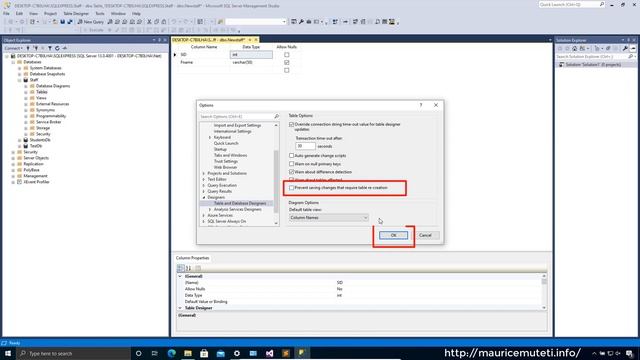Image resolution: width=640 pixels, height=360 pixels.
Task: Toggle Allow Nulls checkbox for Fname column
Action: (x=287, y=62)
